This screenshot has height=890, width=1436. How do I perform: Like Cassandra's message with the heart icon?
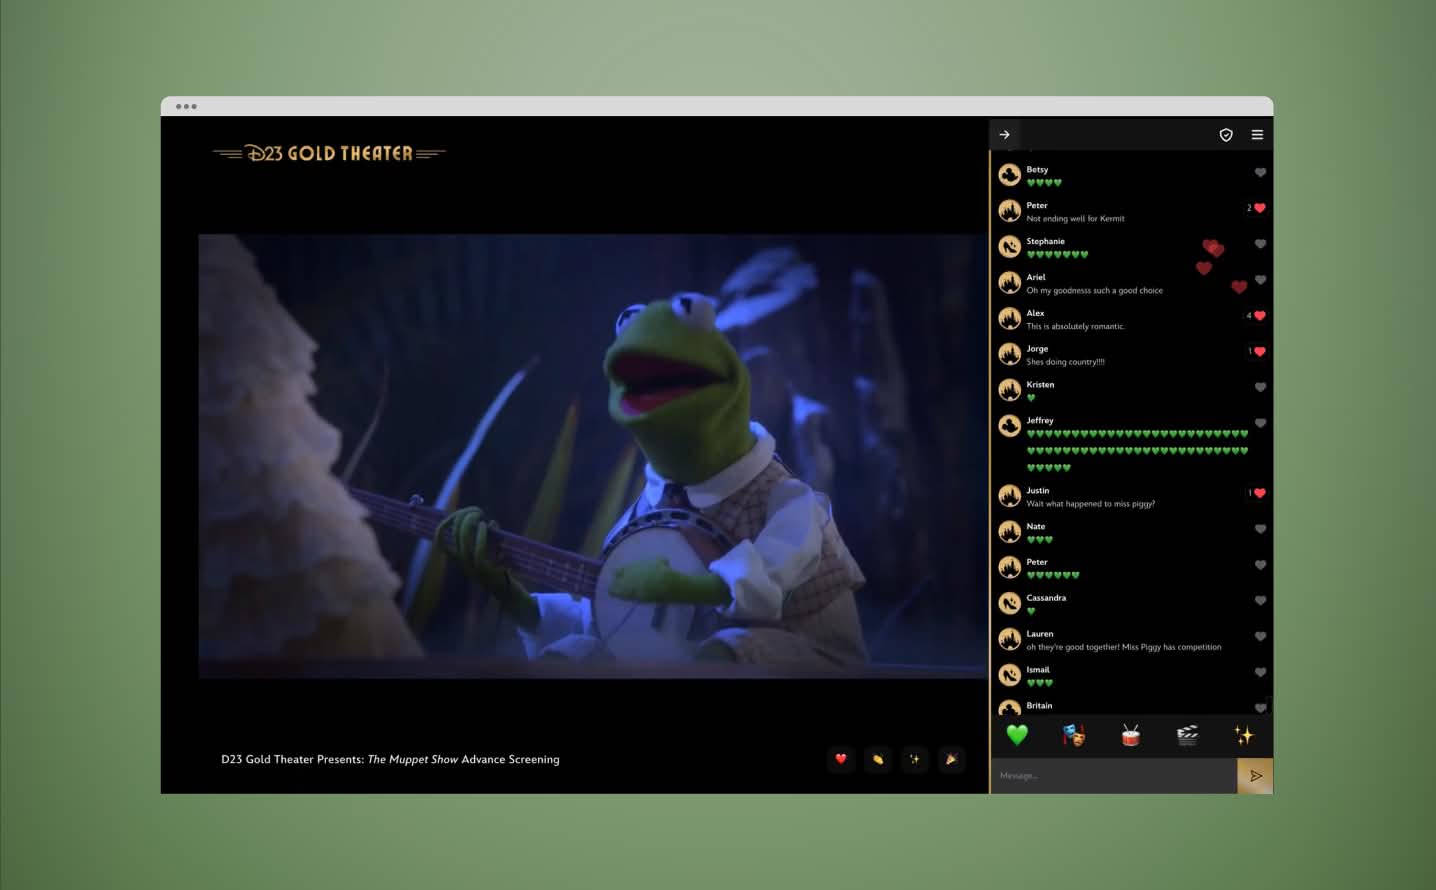pyautogui.click(x=1260, y=601)
